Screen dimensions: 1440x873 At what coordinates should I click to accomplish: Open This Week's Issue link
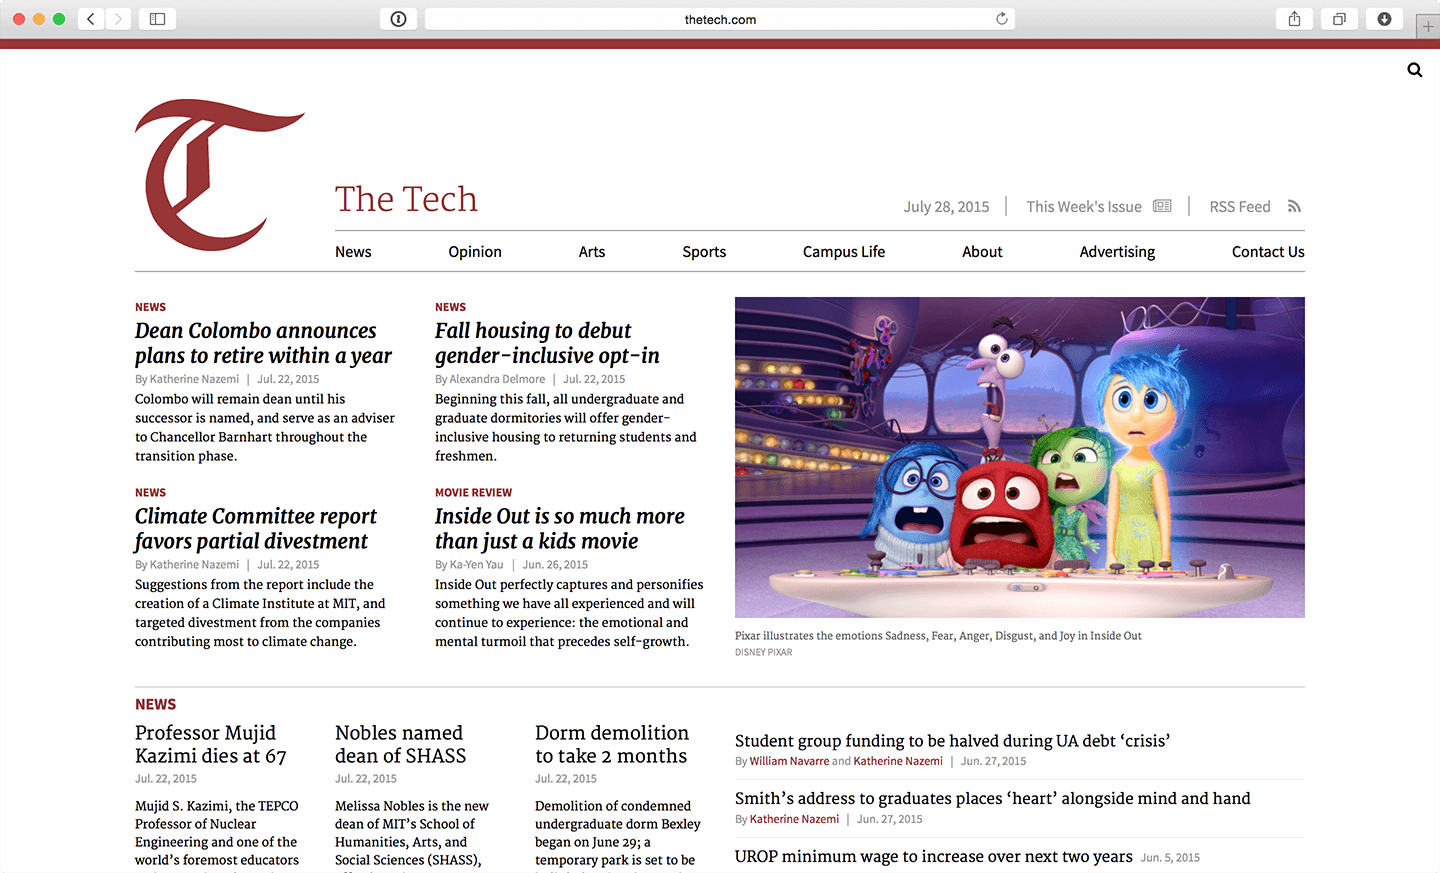coord(1084,206)
